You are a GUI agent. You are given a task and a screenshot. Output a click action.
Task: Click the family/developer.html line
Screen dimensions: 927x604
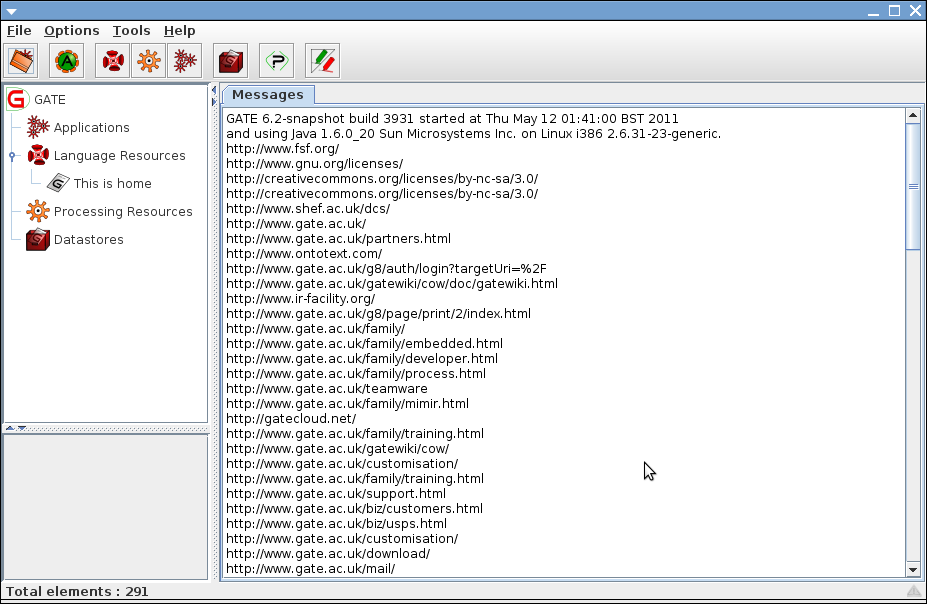(x=362, y=359)
